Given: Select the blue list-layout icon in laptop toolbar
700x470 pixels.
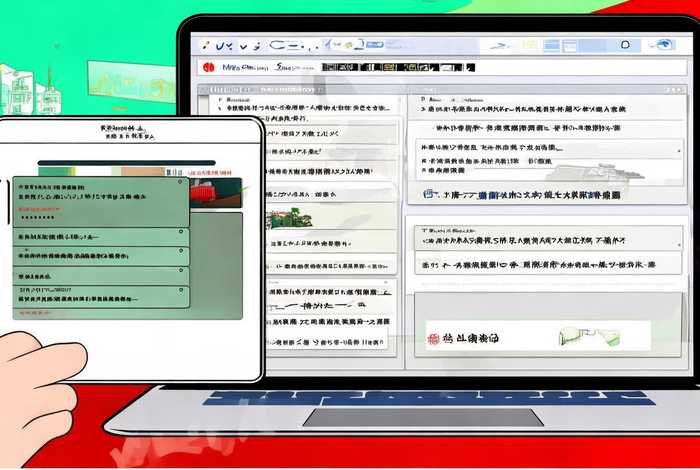Looking at the screenshot, I should point(552,45).
